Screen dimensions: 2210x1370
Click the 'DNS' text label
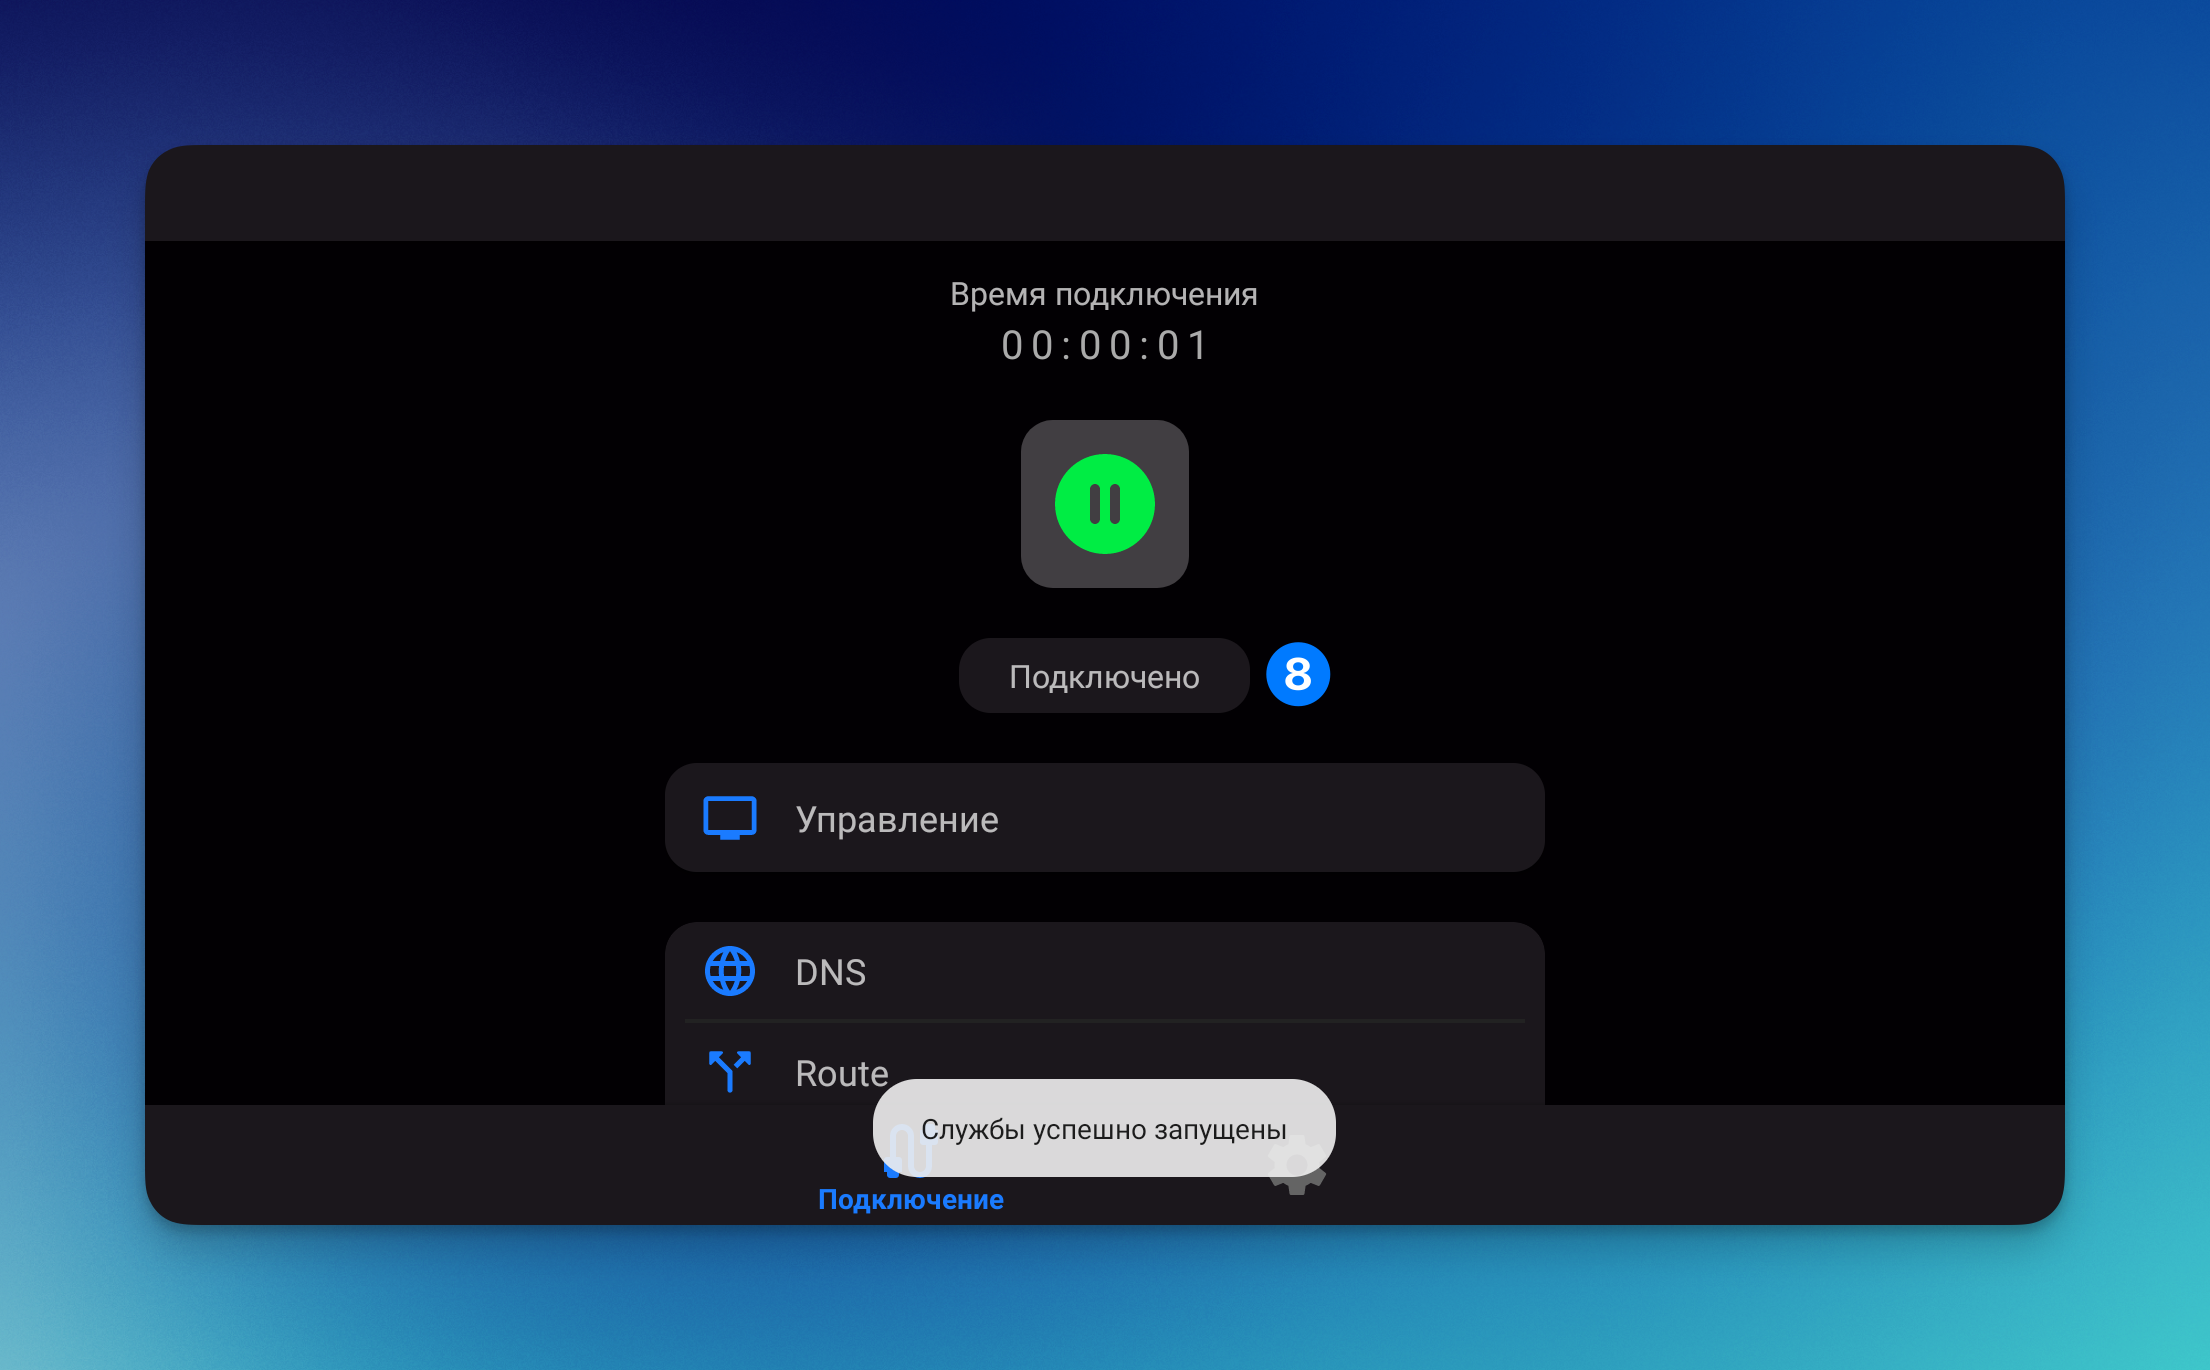[830, 973]
